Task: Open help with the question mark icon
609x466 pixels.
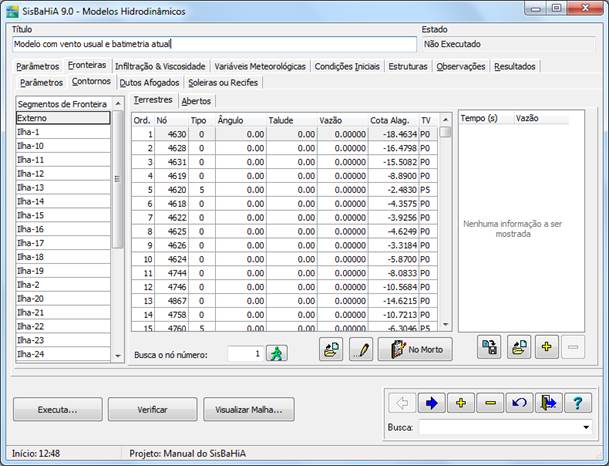Action: click(578, 403)
